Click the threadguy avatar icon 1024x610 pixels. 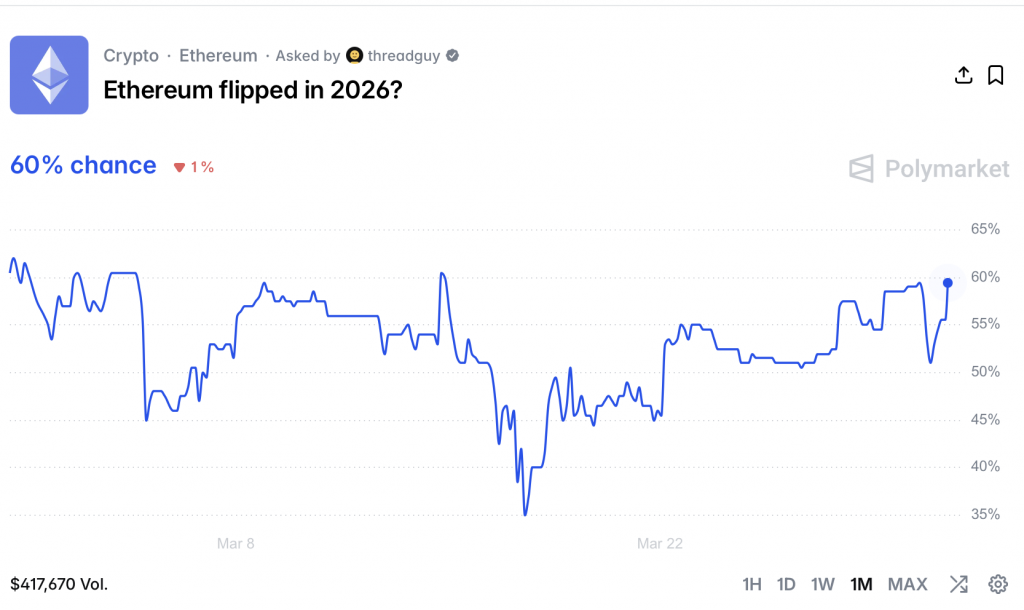coord(354,56)
